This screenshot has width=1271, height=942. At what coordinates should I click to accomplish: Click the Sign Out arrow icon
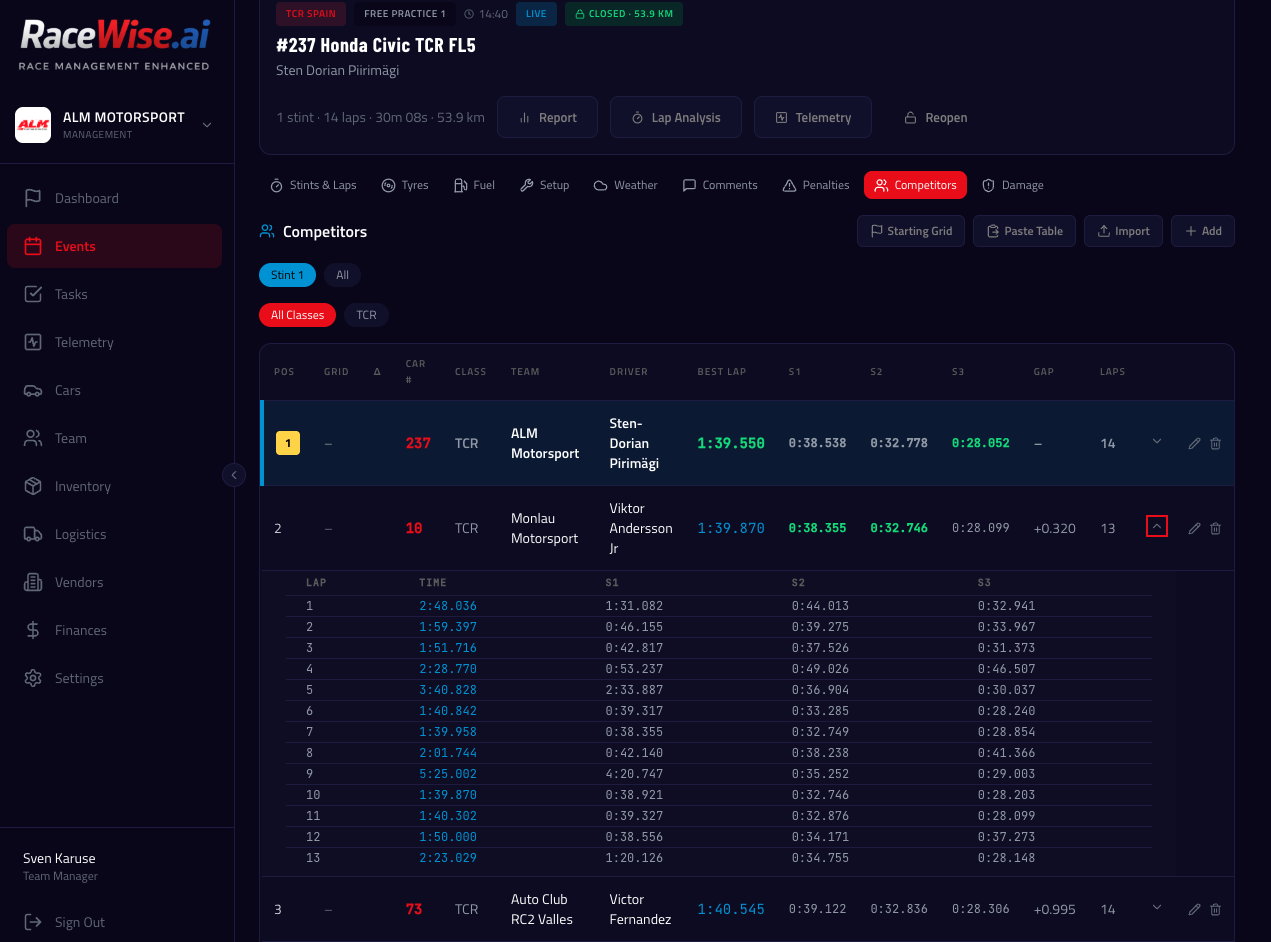tap(33, 922)
